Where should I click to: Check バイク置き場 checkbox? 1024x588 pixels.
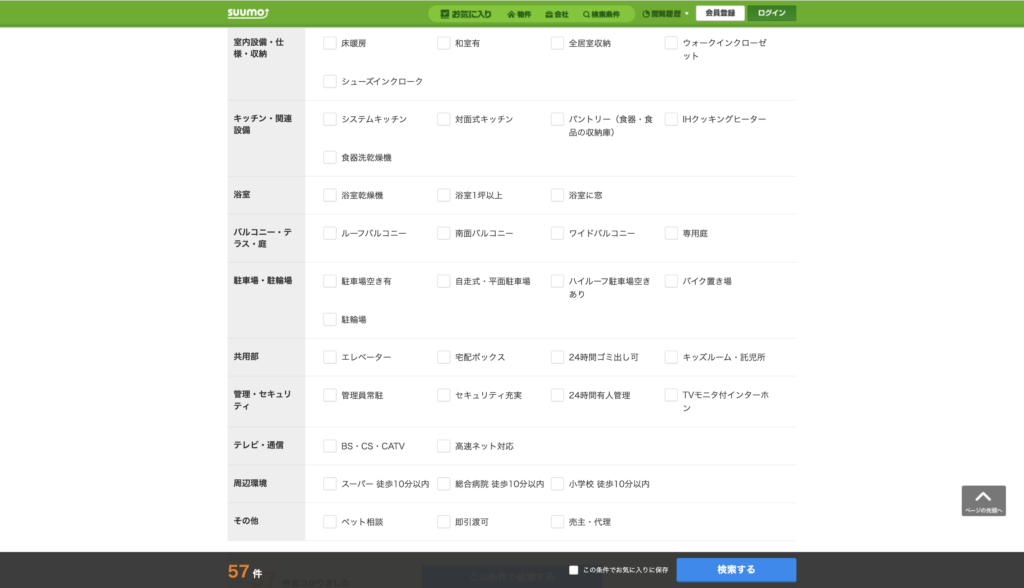pyautogui.click(x=671, y=281)
